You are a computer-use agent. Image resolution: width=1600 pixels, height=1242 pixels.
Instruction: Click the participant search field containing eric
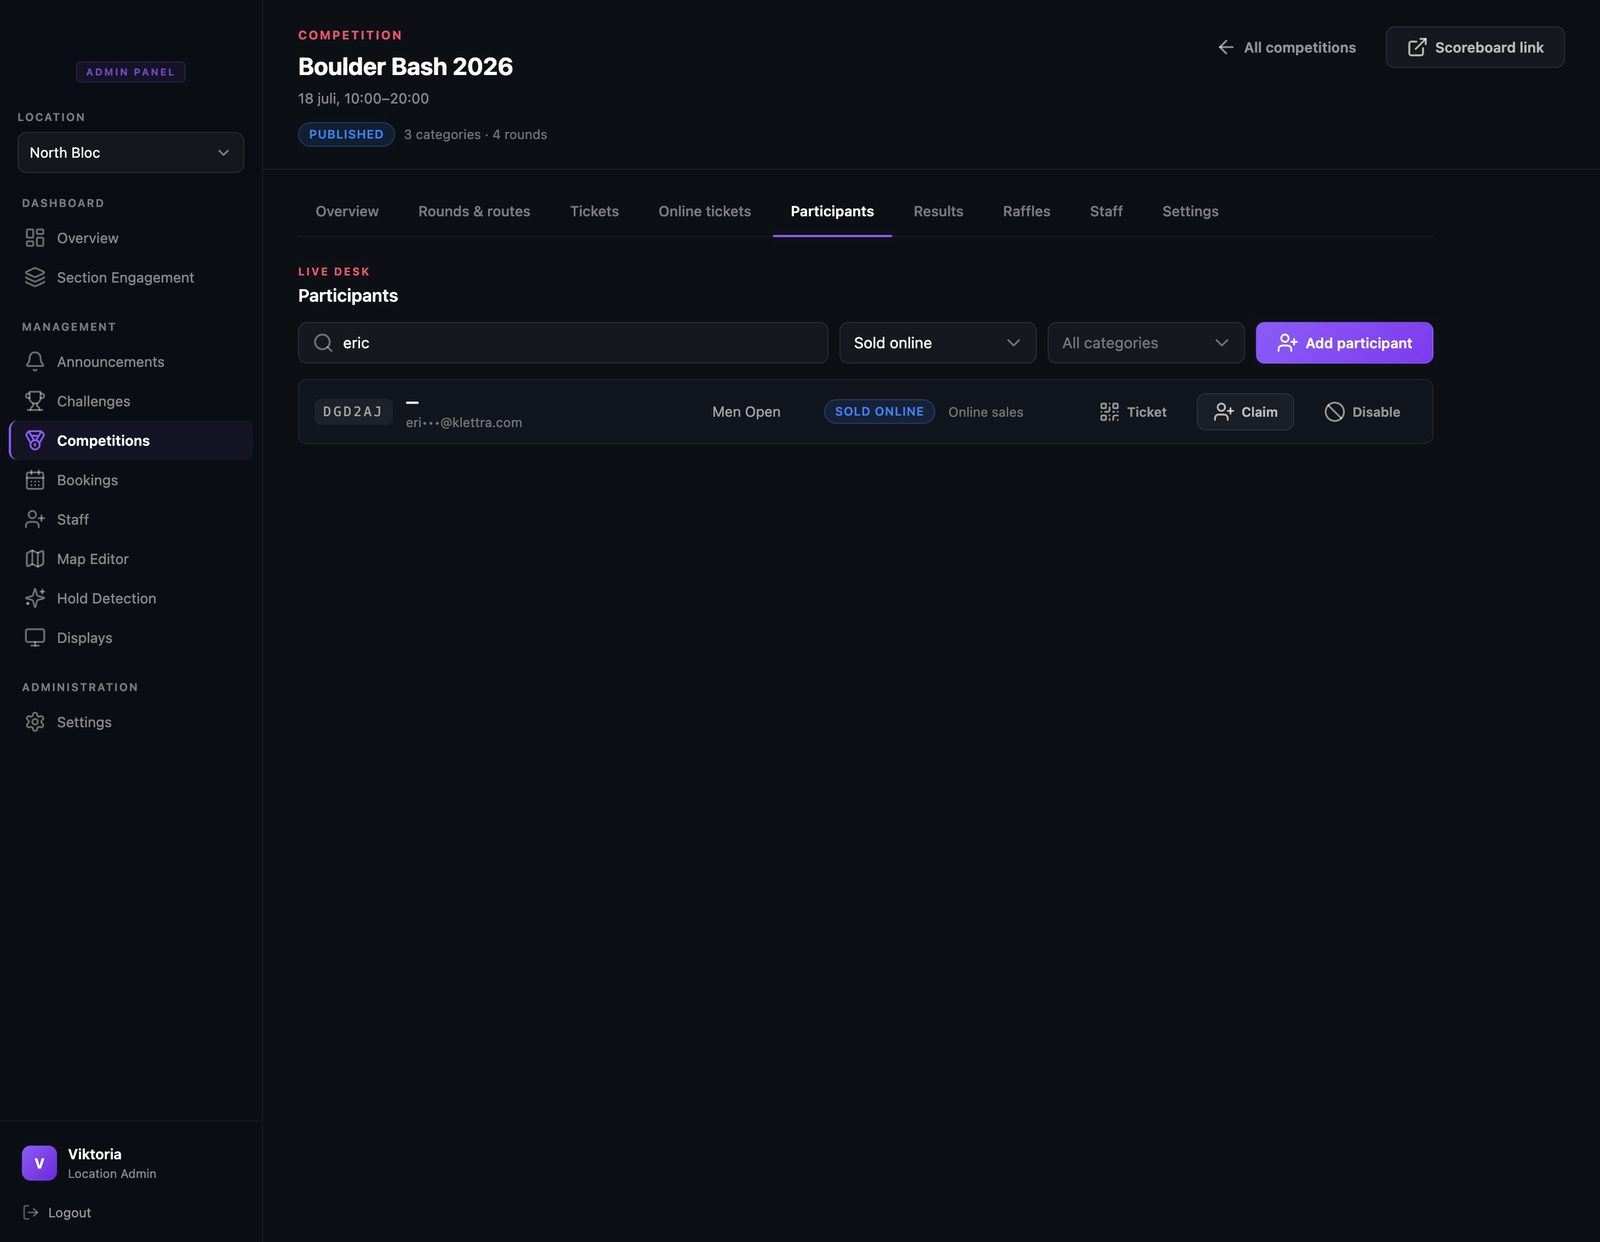pos(563,343)
